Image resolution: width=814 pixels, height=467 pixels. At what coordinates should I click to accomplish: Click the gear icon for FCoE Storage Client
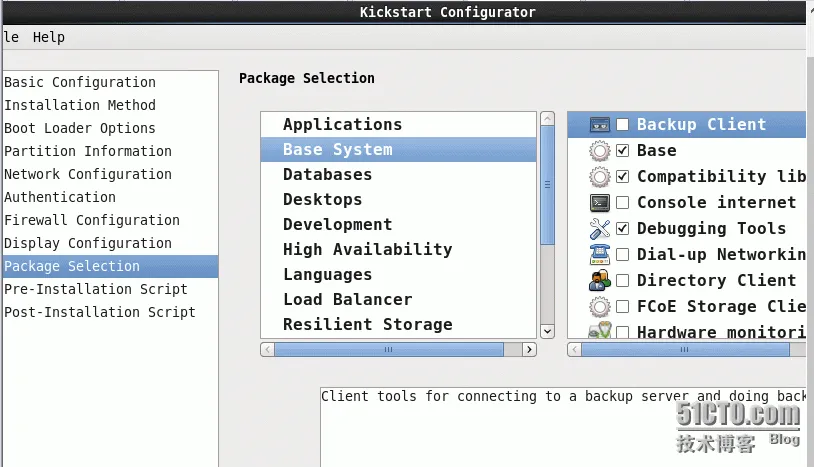point(600,306)
